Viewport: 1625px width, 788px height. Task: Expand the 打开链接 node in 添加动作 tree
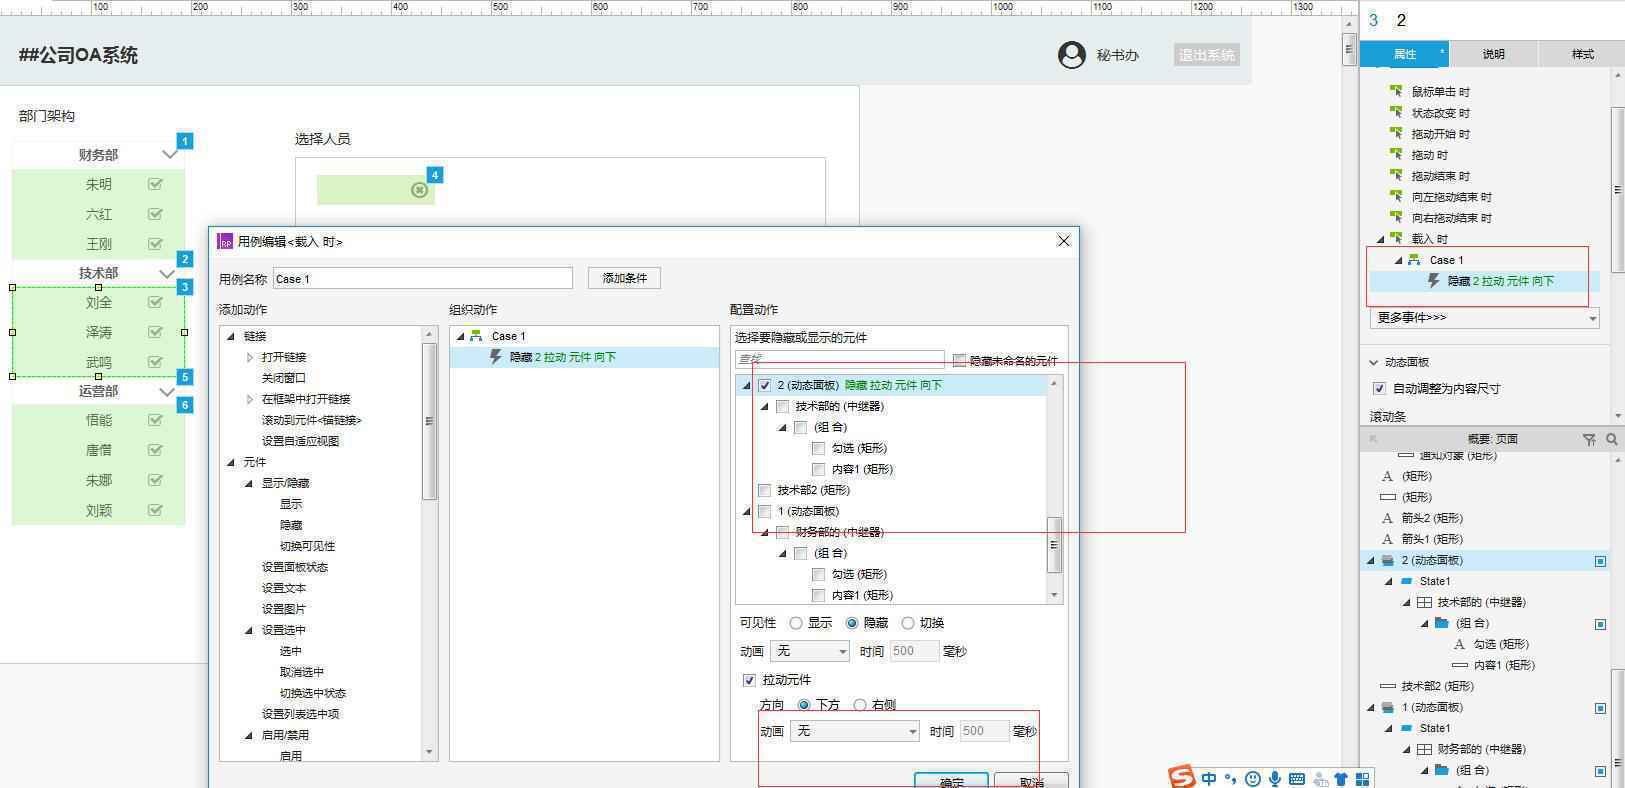coord(250,357)
